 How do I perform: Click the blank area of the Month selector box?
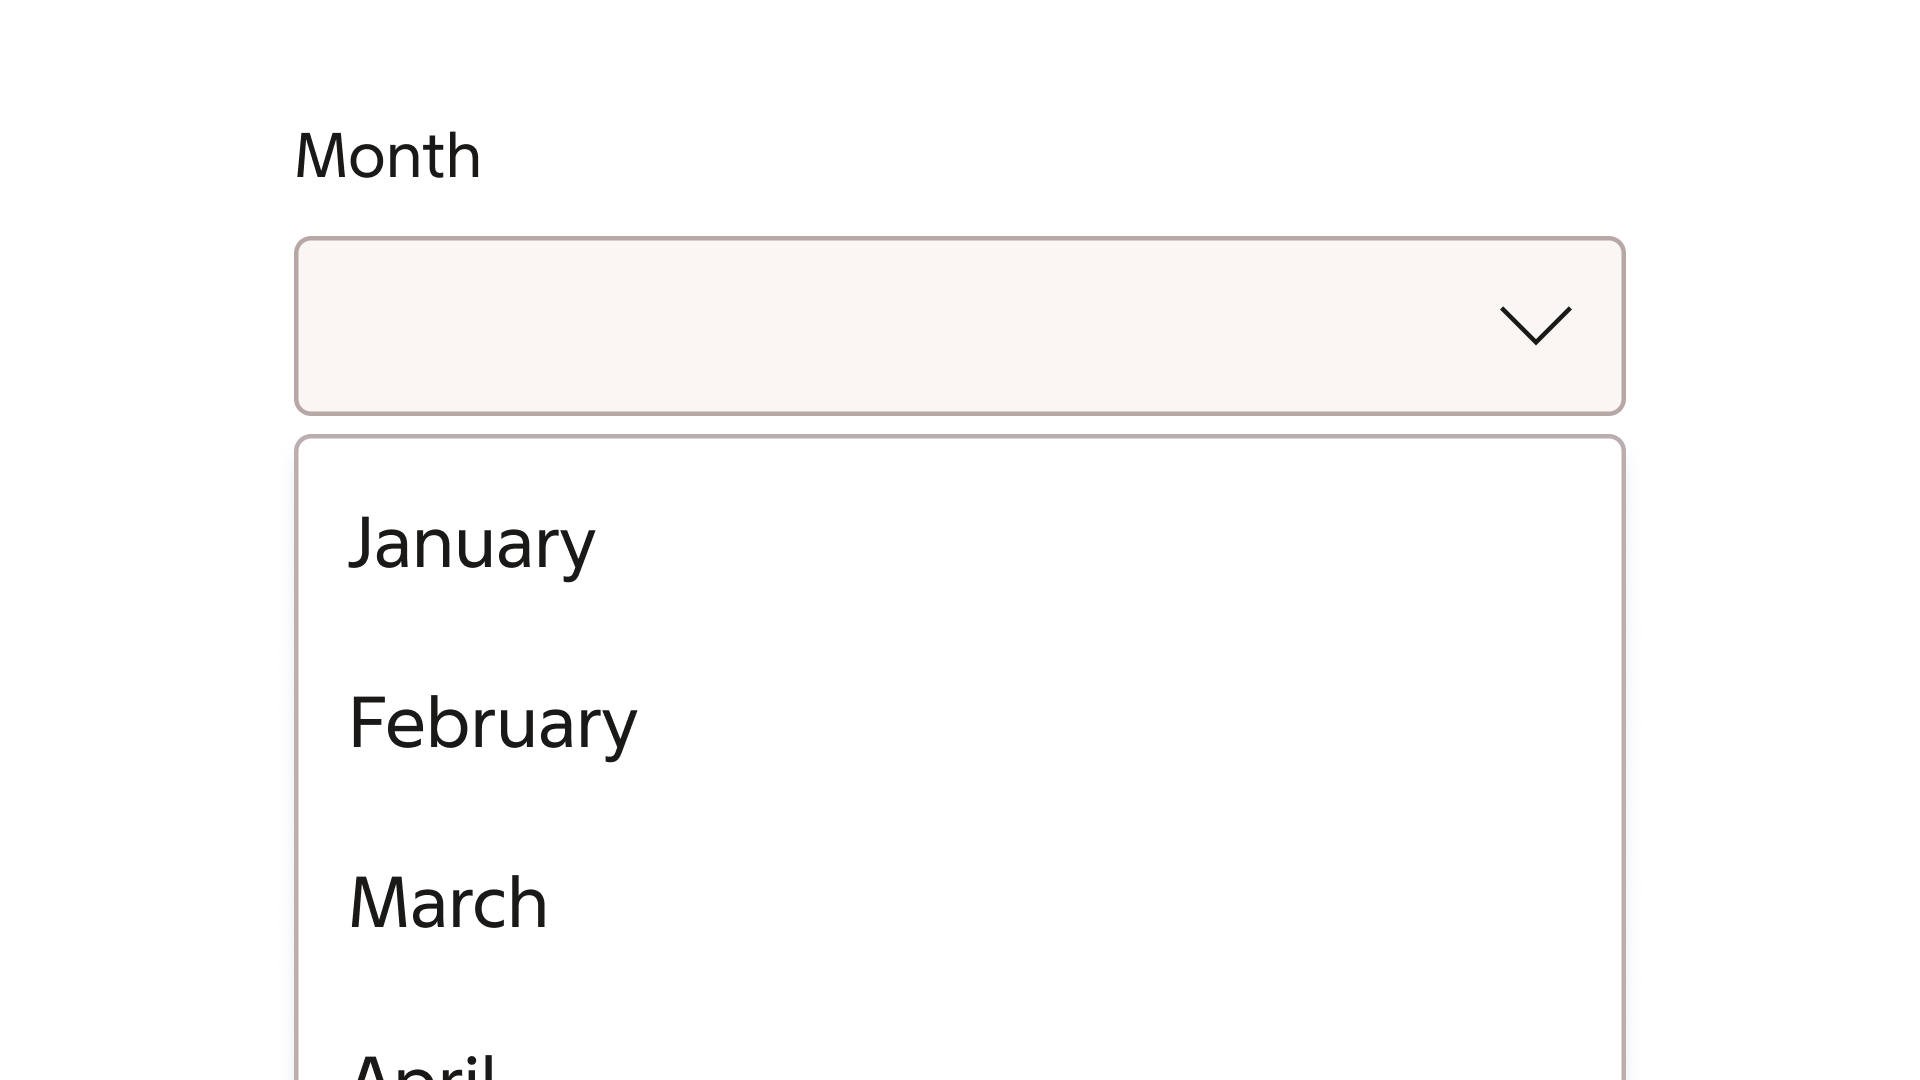pyautogui.click(x=900, y=326)
